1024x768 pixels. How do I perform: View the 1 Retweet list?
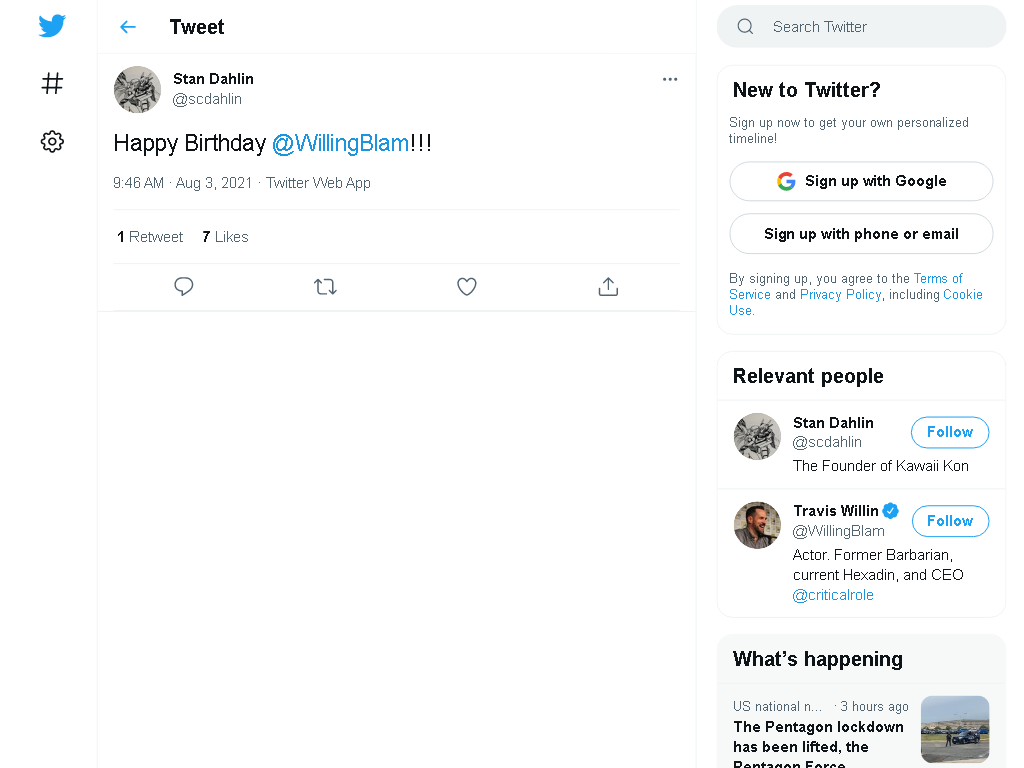[150, 236]
